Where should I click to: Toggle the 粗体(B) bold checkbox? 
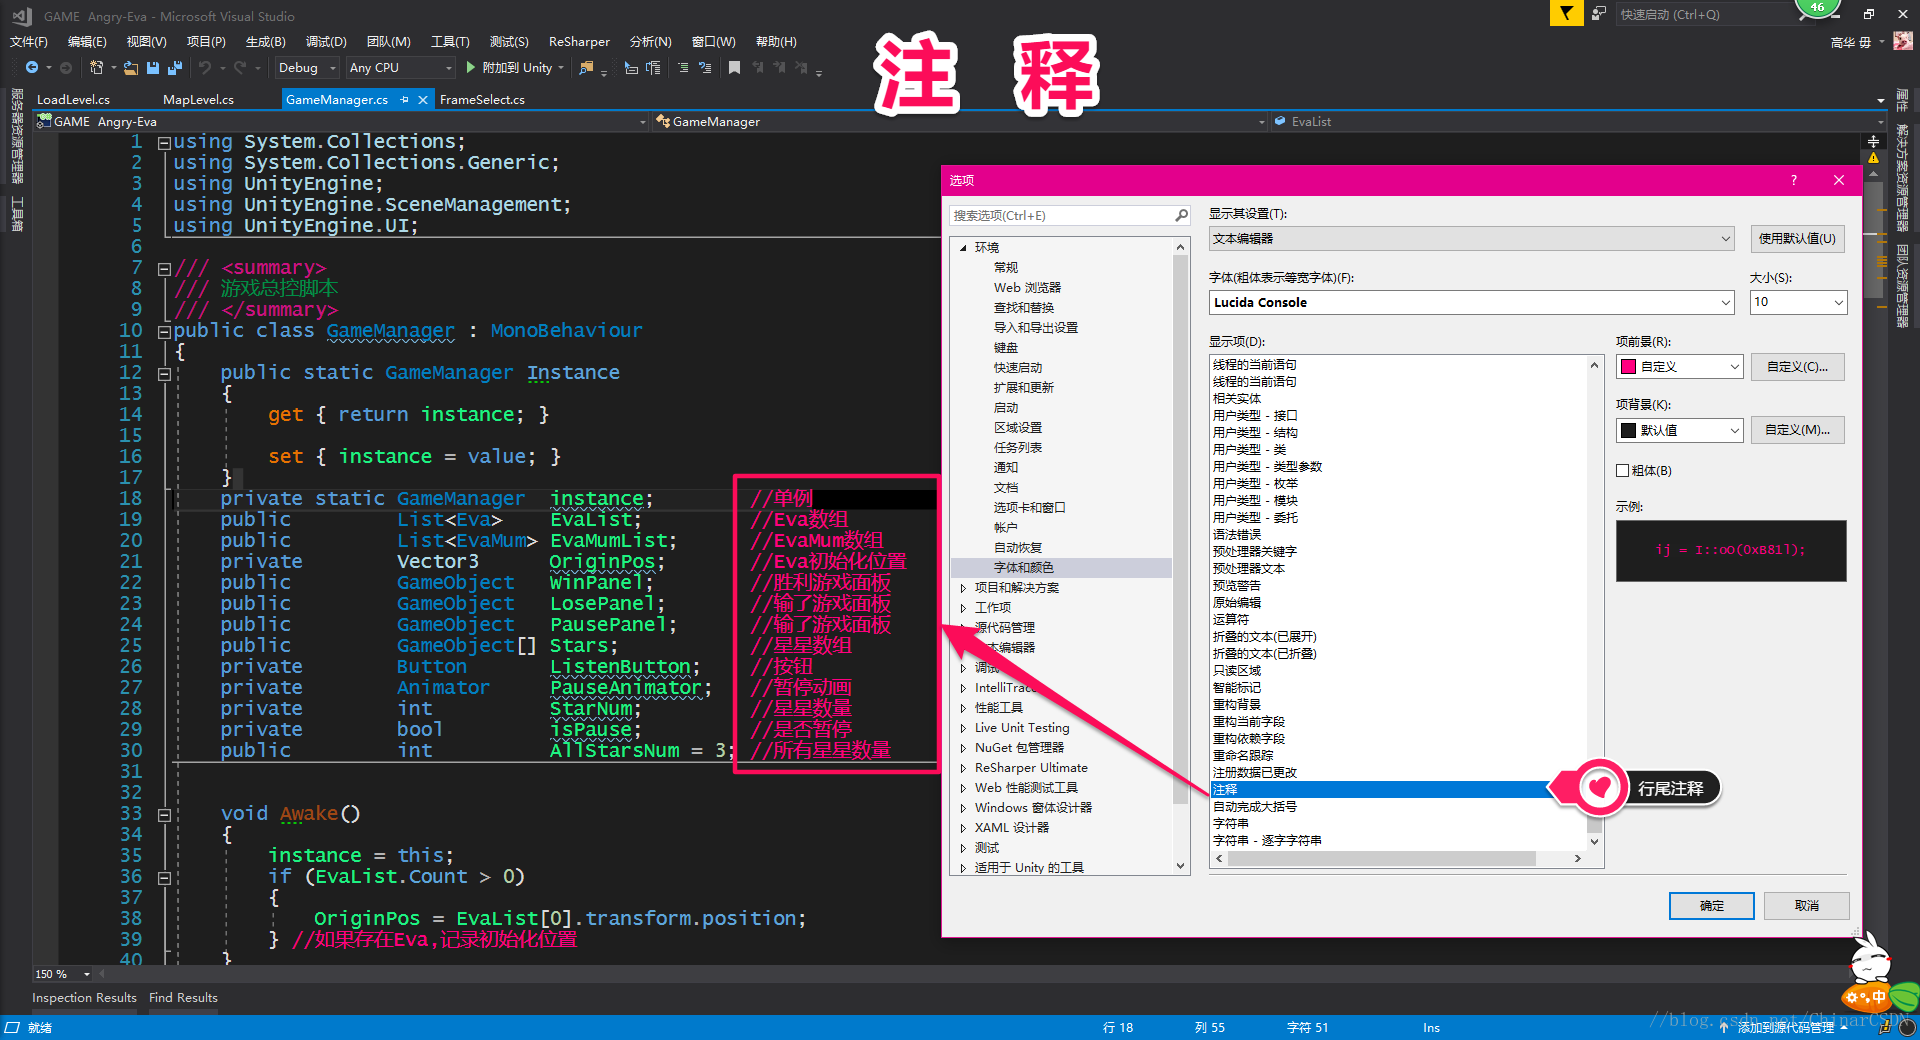pos(1623,470)
